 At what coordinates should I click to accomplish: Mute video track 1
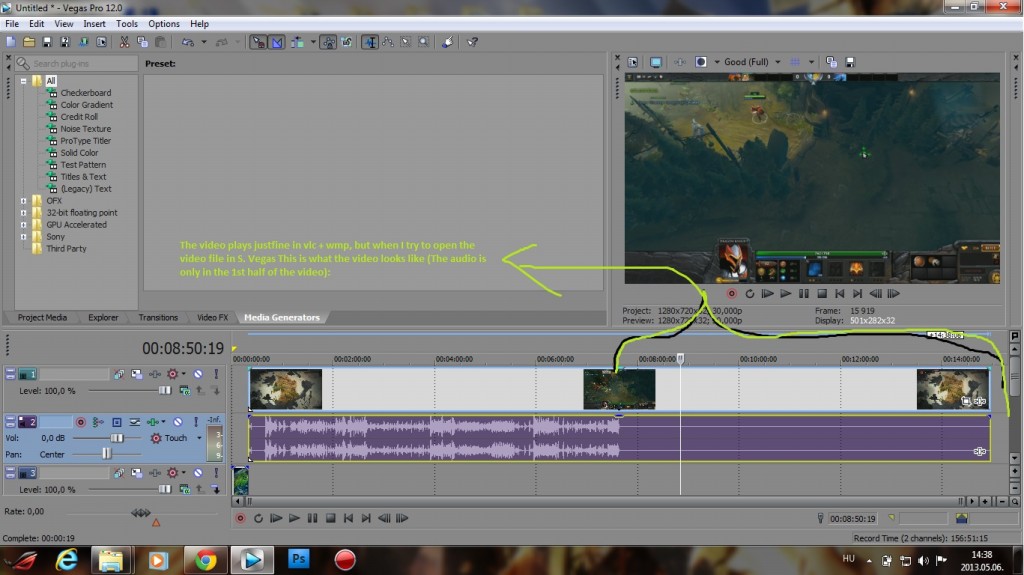pos(198,374)
